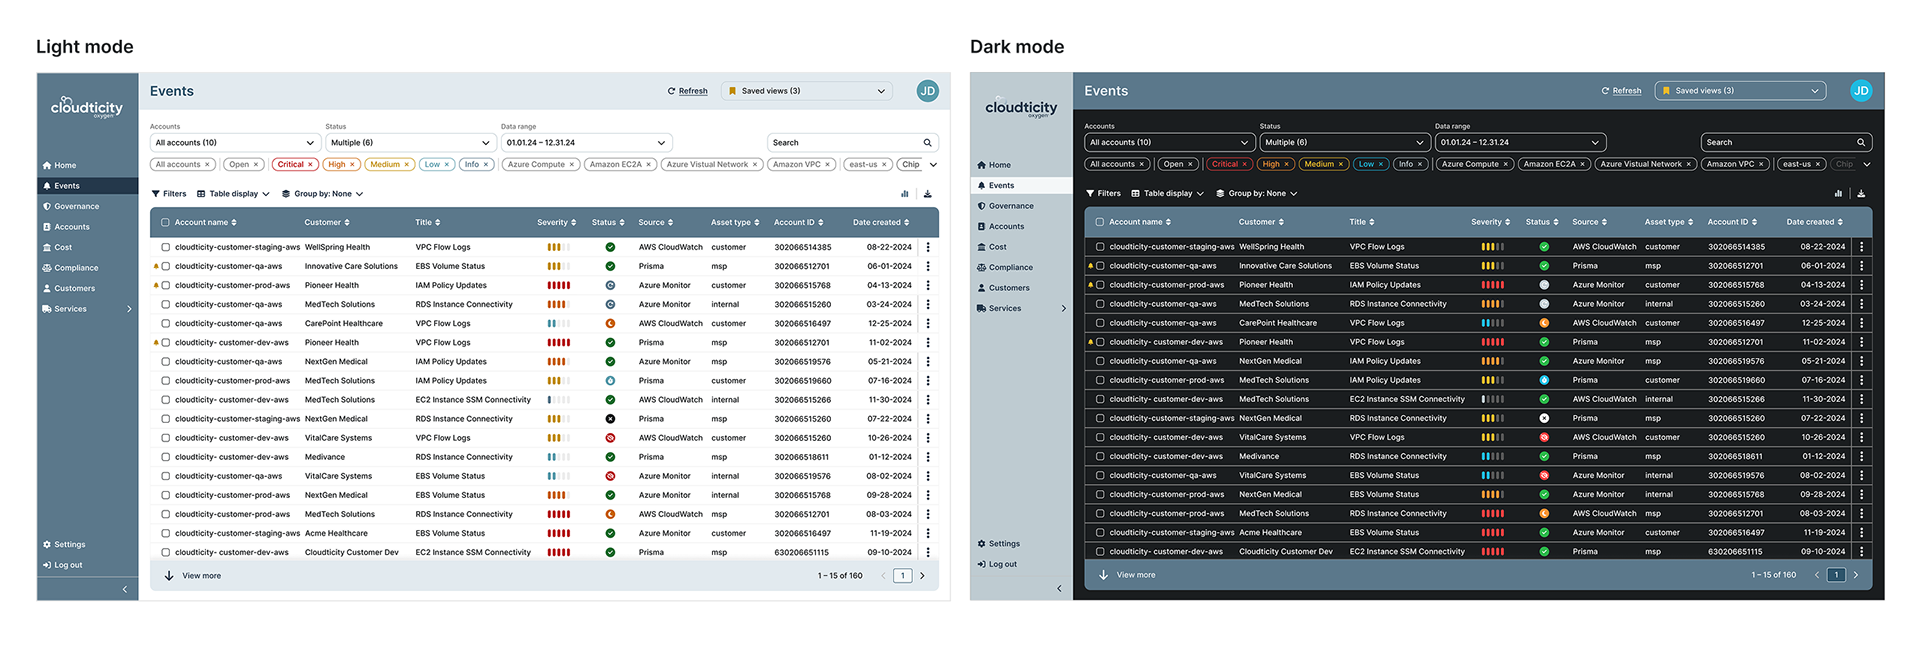Check the Acme Healthcare row checkbox, dark mode
The image size is (1920, 648).
point(1100,532)
